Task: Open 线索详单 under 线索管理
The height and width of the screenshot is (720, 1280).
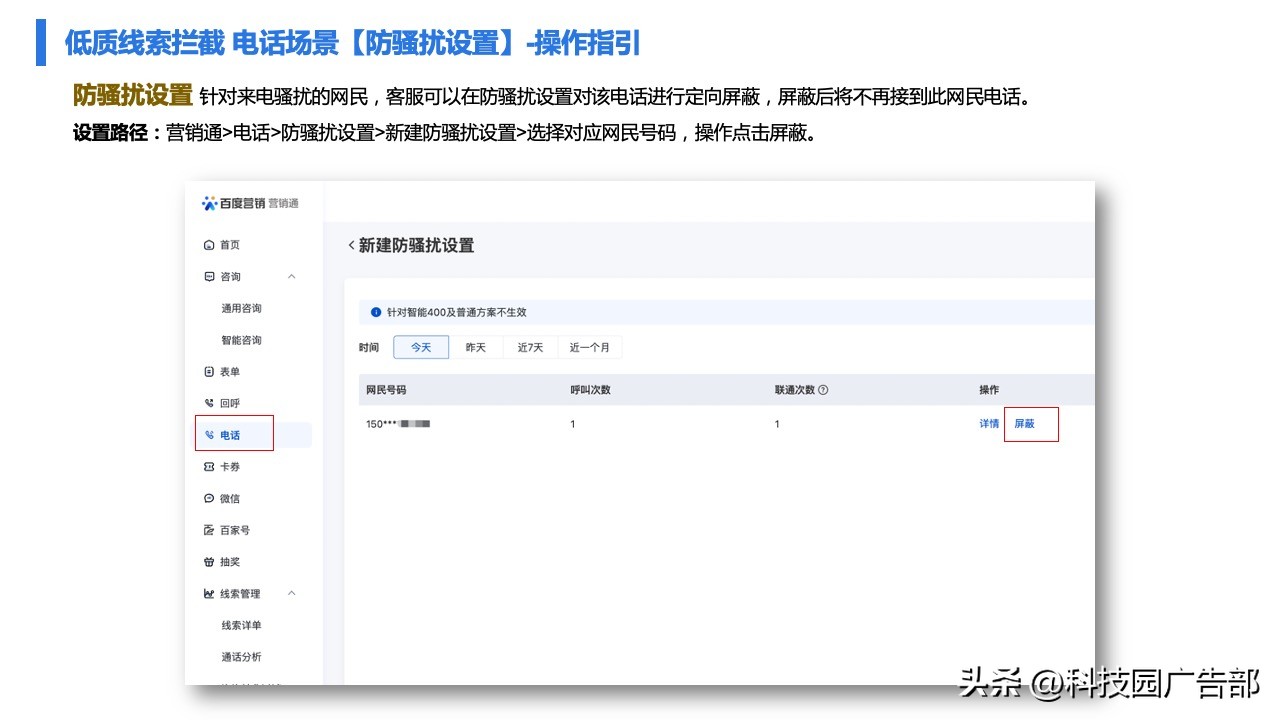Action: pyautogui.click(x=241, y=624)
